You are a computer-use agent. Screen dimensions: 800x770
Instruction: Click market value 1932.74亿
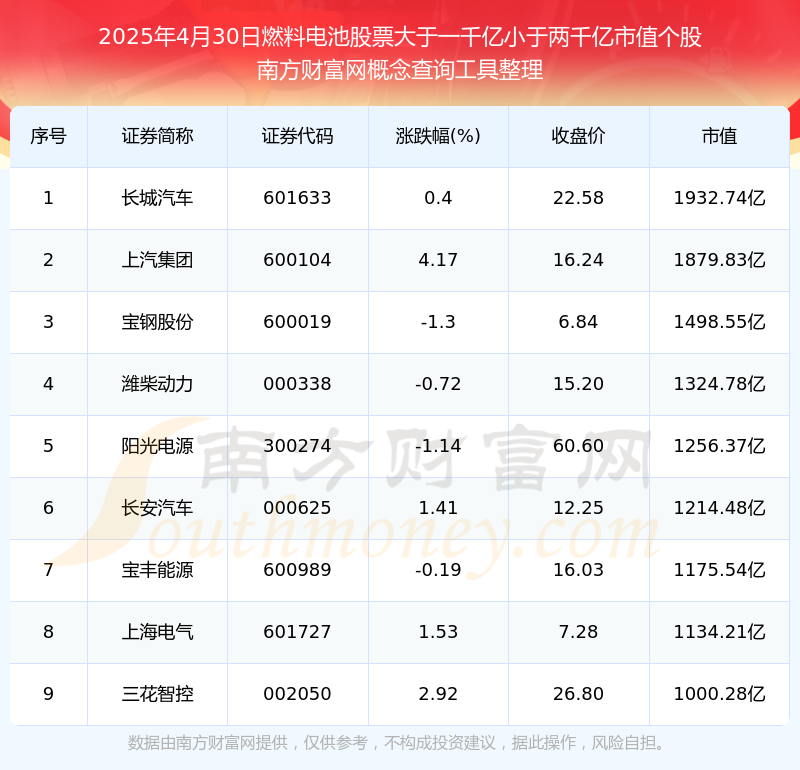(x=719, y=198)
